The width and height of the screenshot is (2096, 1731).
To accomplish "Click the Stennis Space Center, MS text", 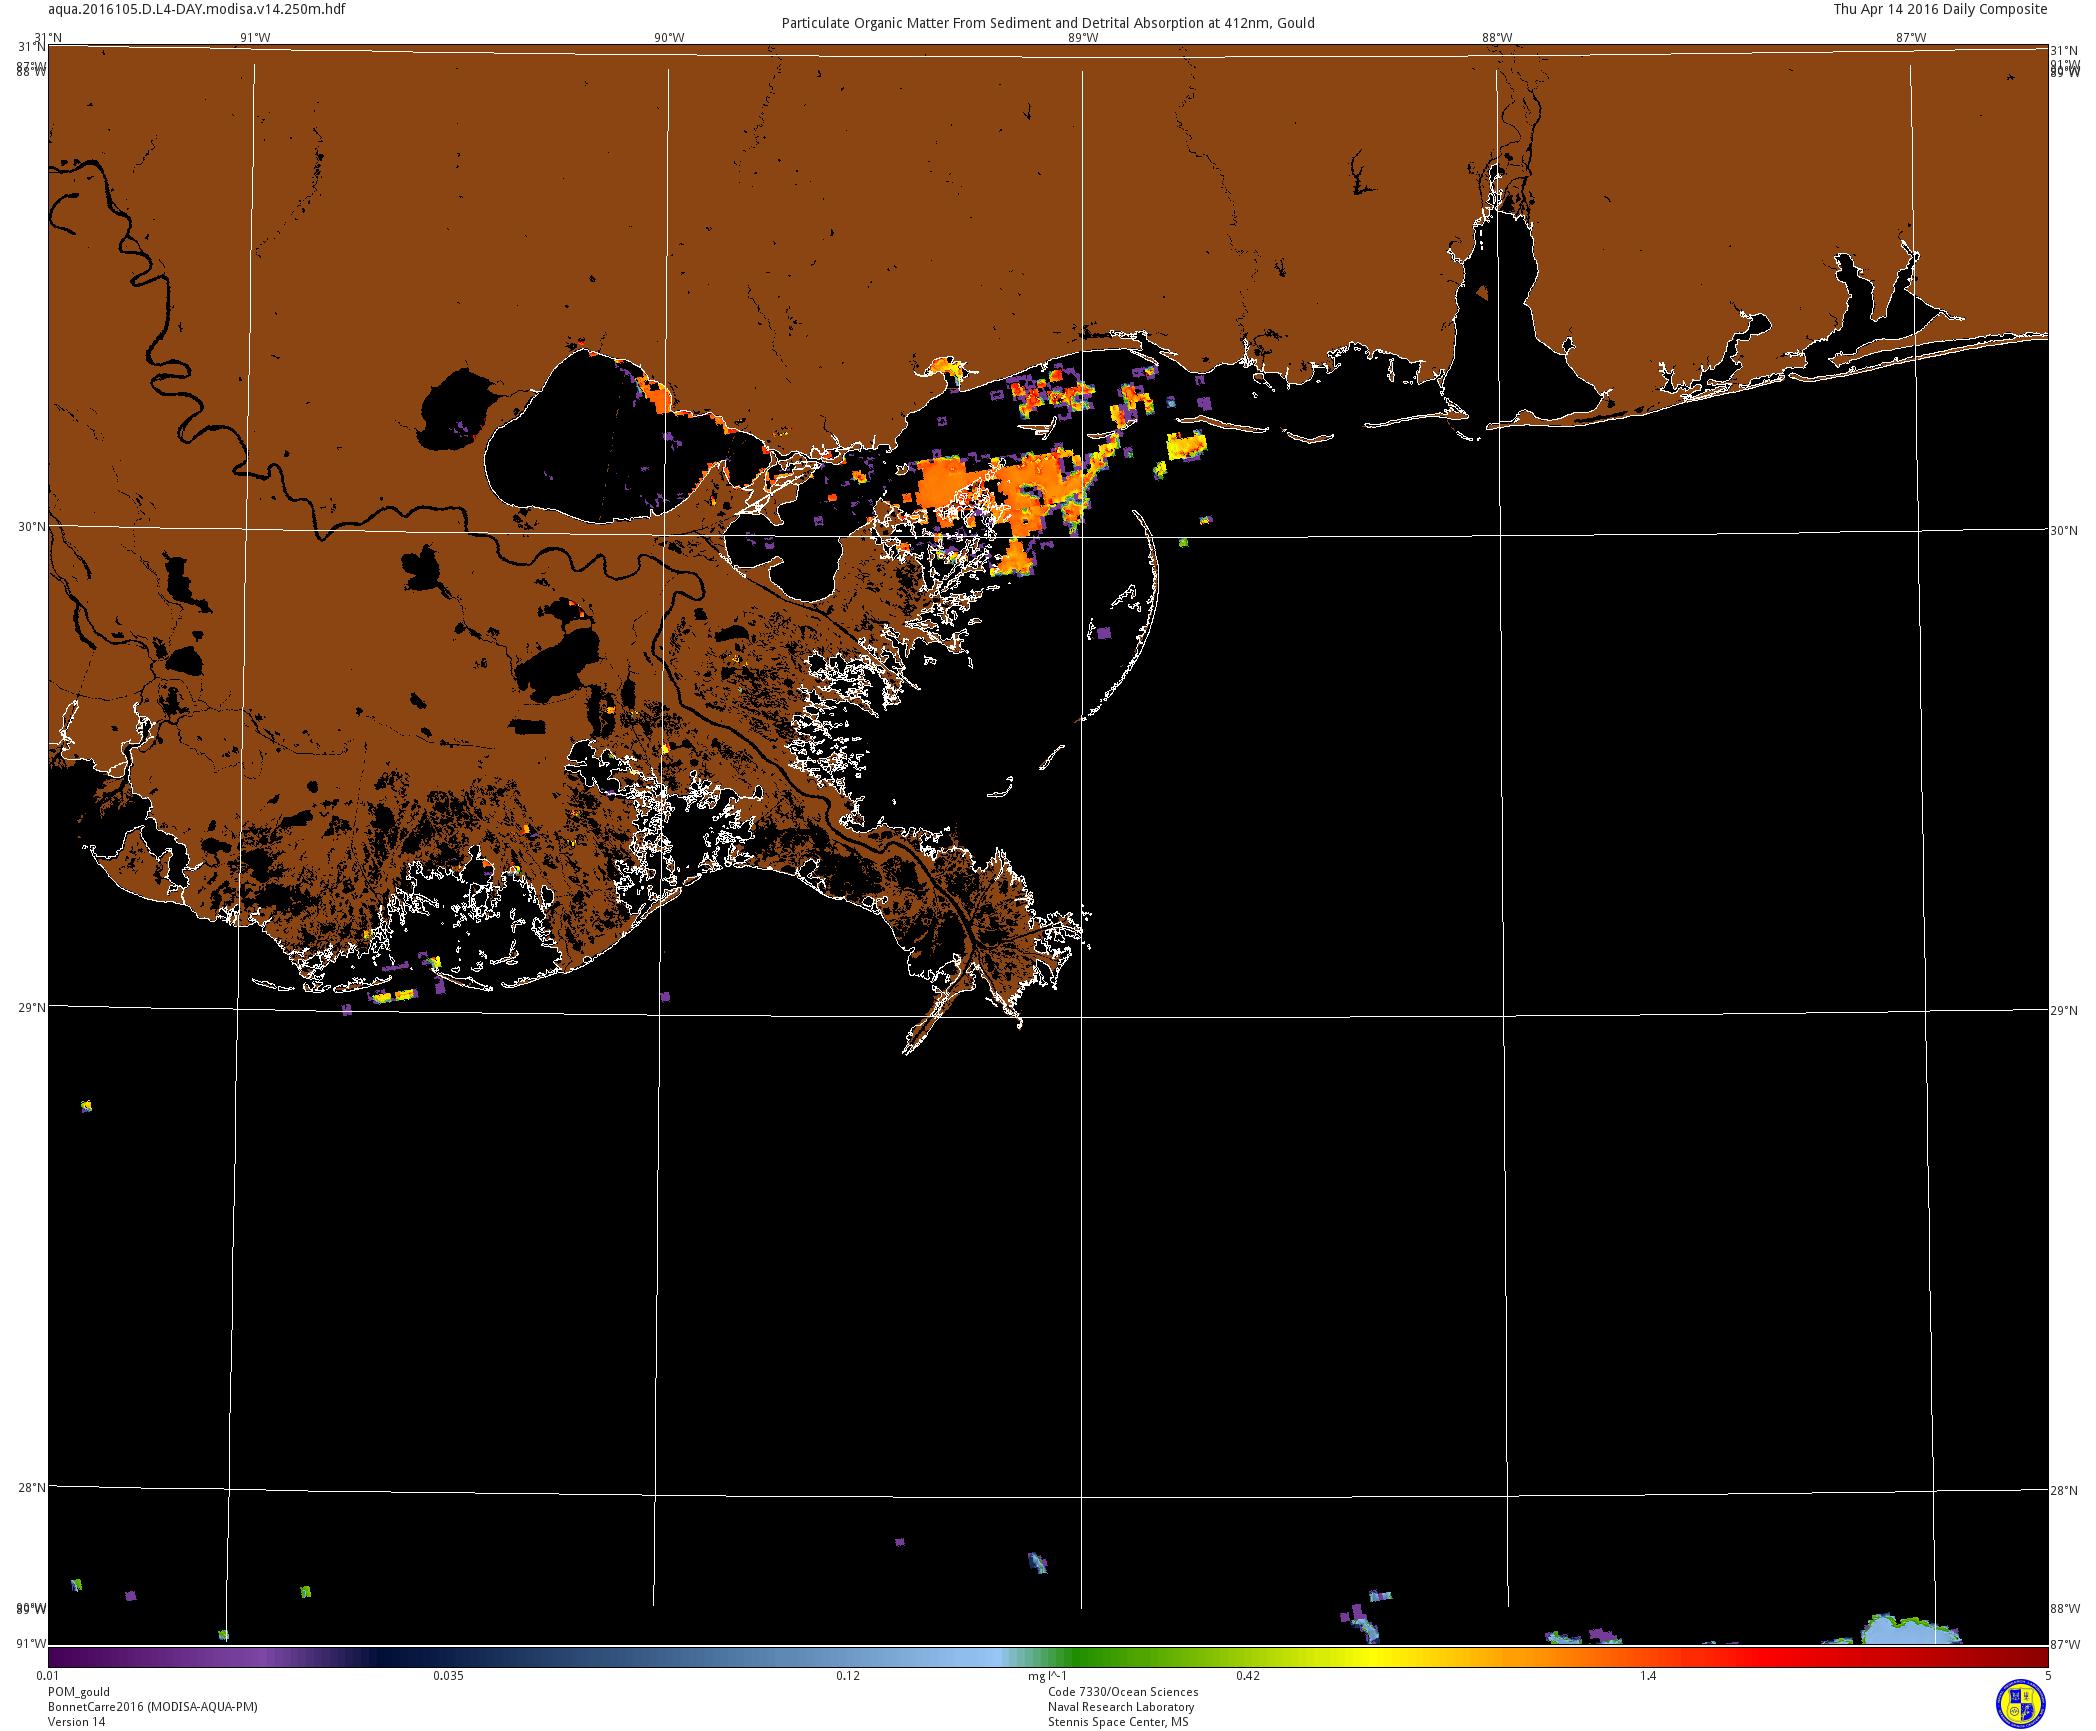I will 1118,1722.
